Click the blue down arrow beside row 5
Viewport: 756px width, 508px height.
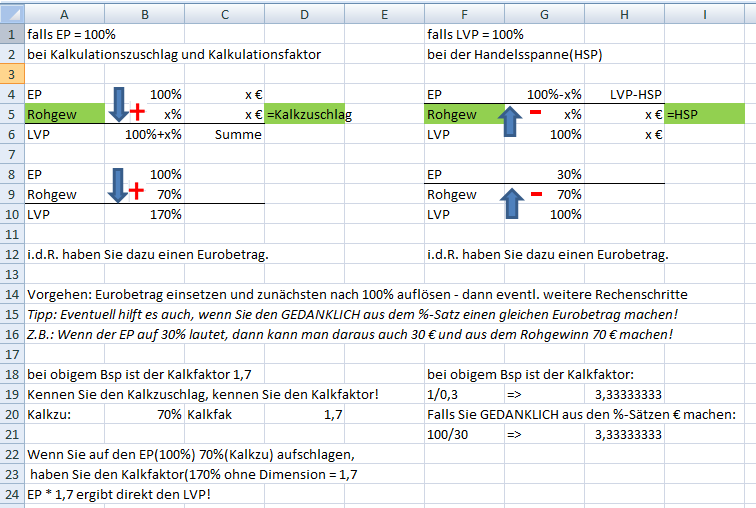click(118, 104)
